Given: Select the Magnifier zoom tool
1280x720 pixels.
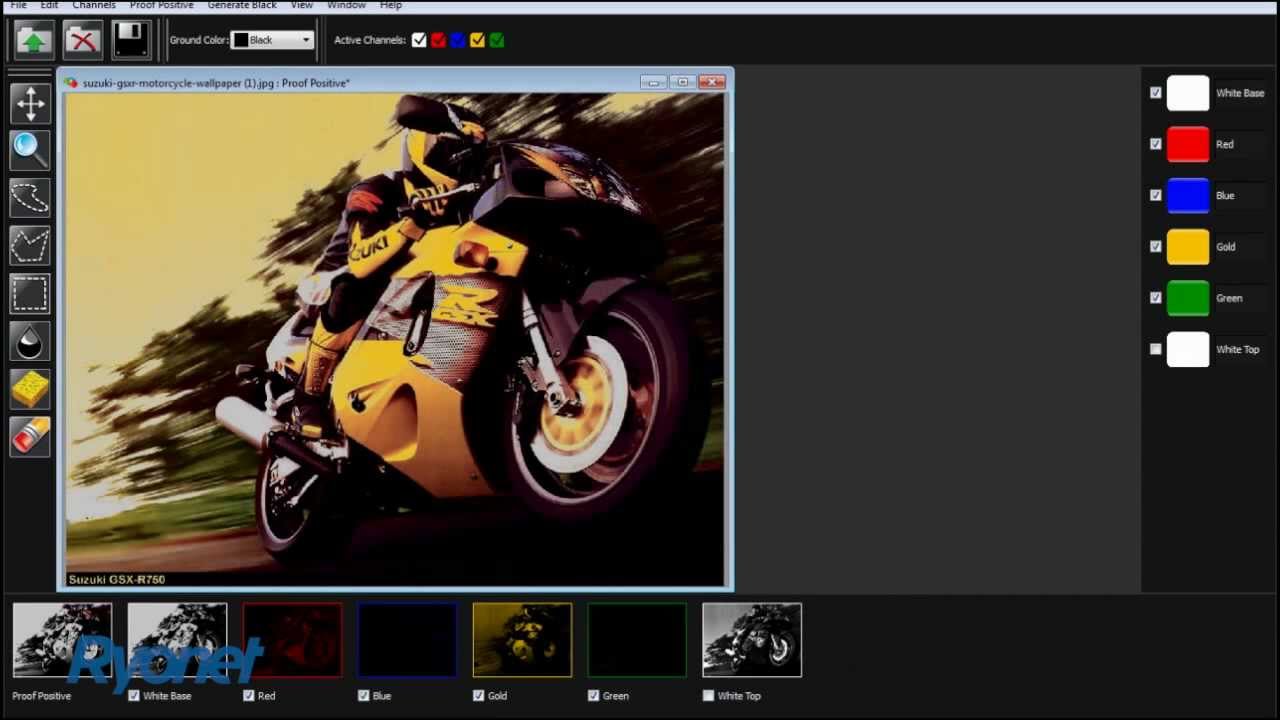Looking at the screenshot, I should click(30, 151).
